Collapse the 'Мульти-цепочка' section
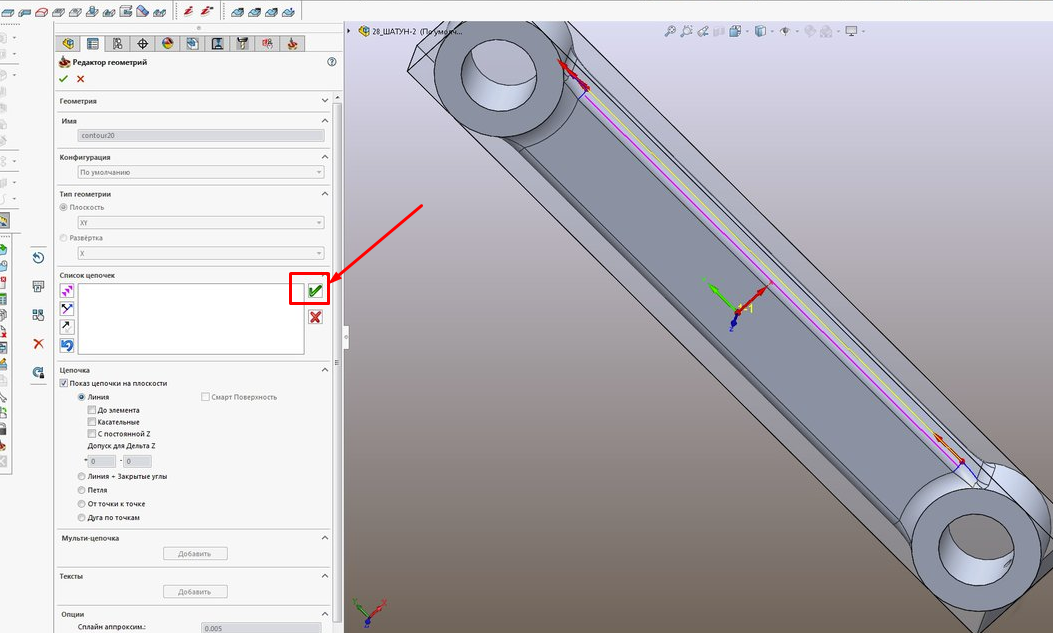Viewport: 1053px width, 633px height. tap(325, 538)
